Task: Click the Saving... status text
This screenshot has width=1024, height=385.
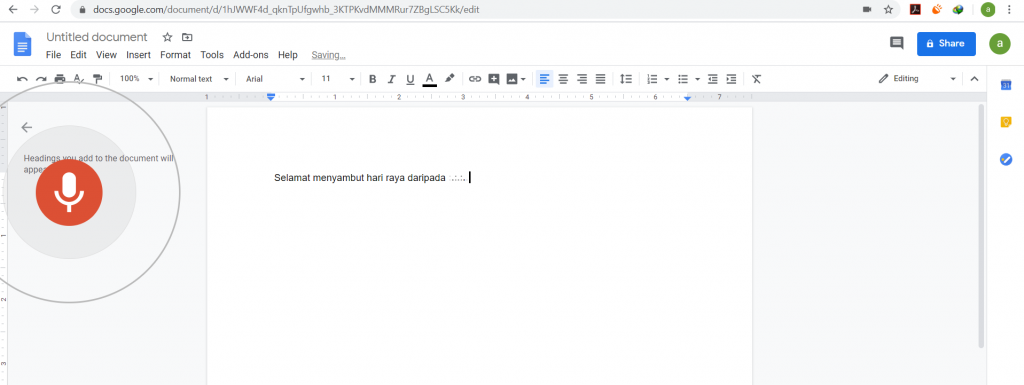Action: 328,55
